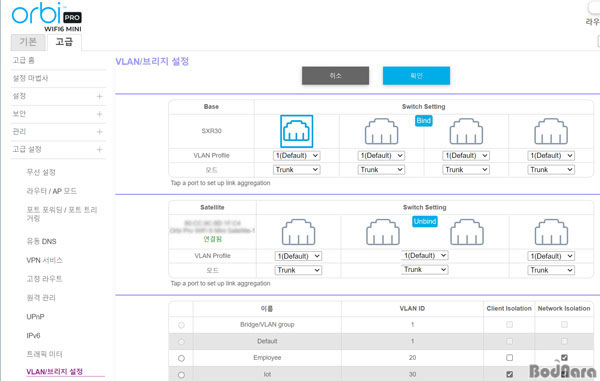Select the Employee VLAN radio button
The height and width of the screenshot is (381, 600).
tap(181, 358)
